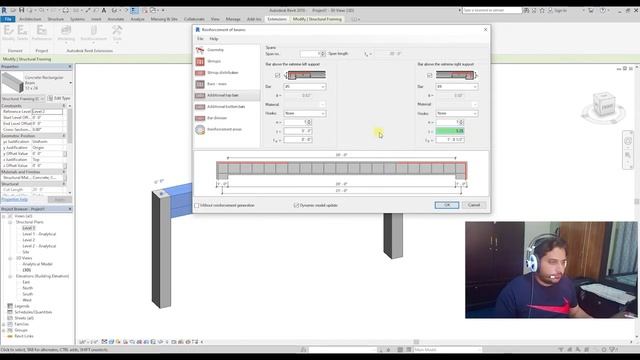Click the 3D ViewCube in Revit viewport
The image size is (640, 360).
604,105
